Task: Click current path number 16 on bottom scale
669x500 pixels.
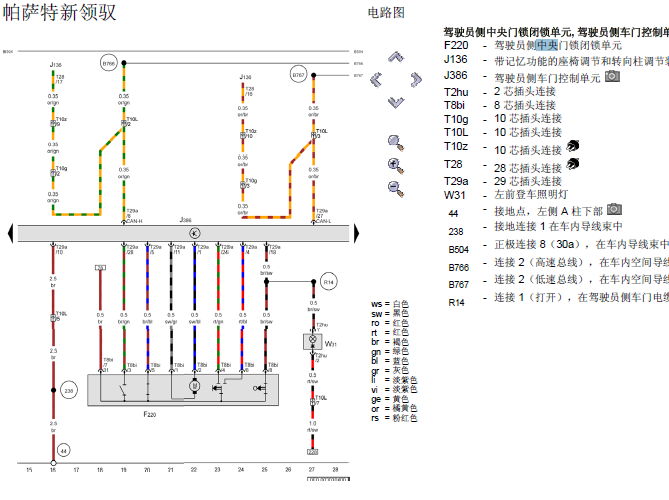Action: (x=53, y=470)
